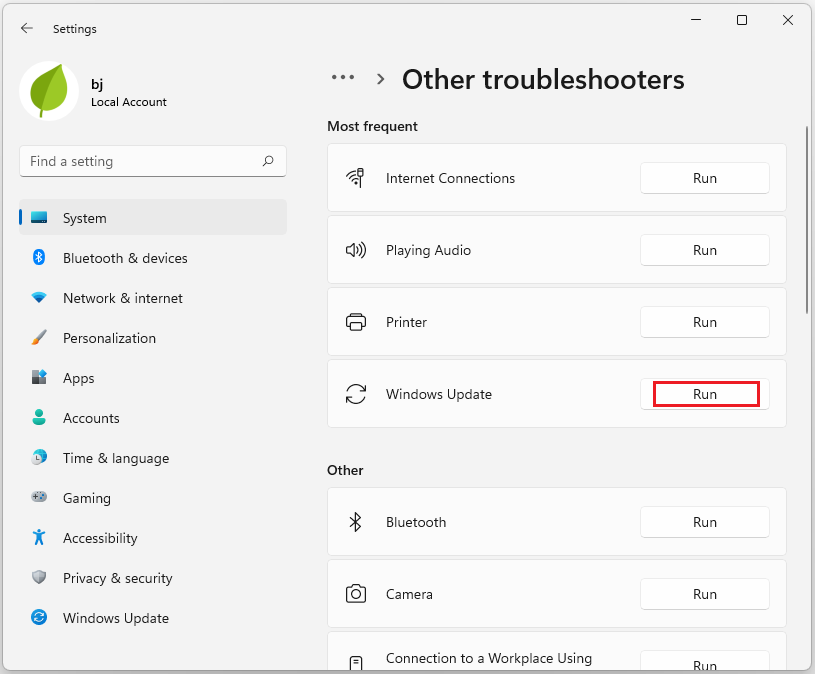Viewport: 815px width, 674px height.
Task: Open Gaming label in sidebar
Action: 87,498
